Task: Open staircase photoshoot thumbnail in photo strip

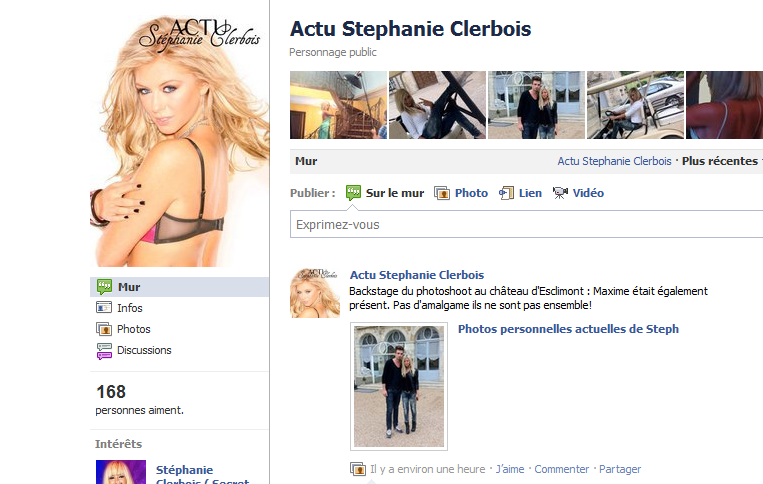Action: 339,105
